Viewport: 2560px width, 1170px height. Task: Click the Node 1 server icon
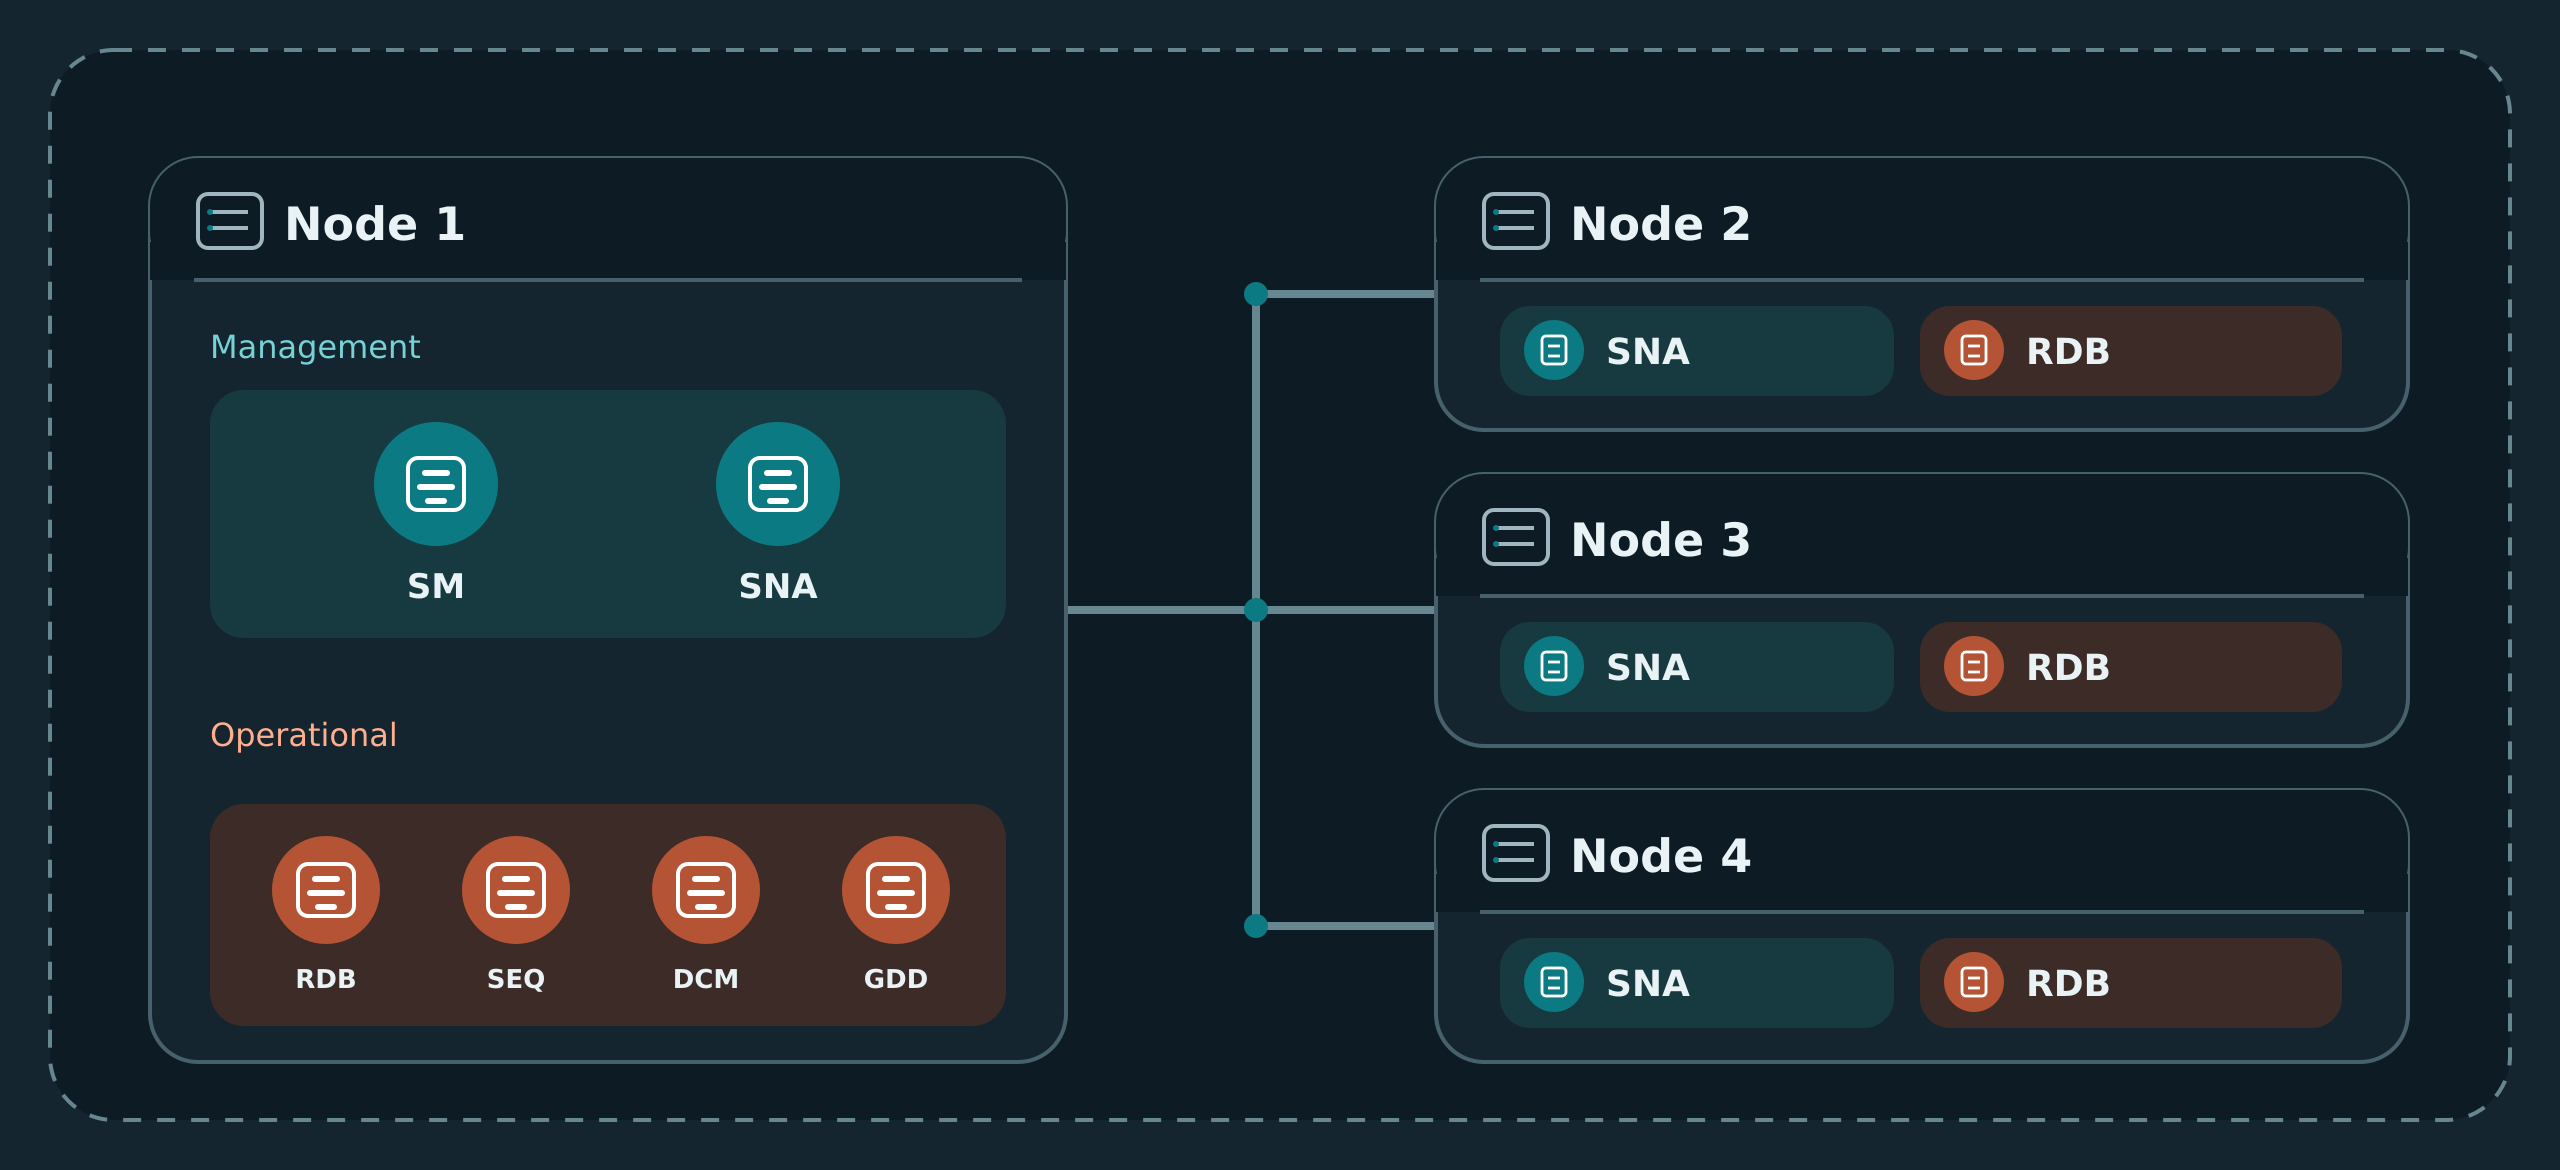pyautogui.click(x=230, y=221)
